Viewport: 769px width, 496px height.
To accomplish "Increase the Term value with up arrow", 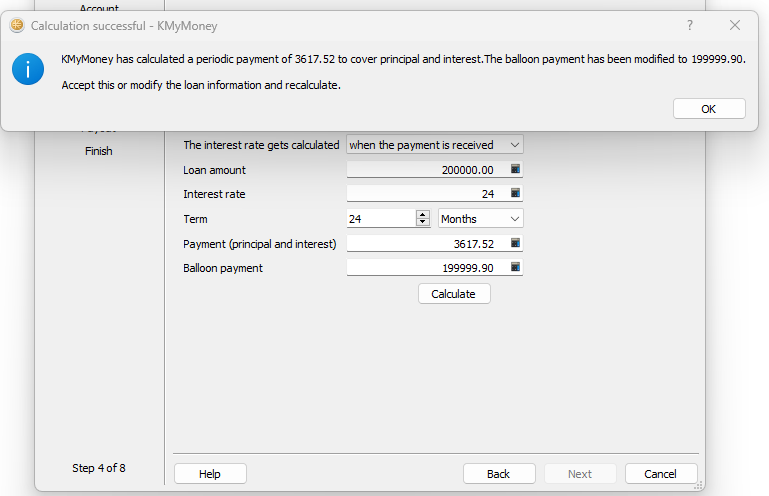I will (421, 214).
